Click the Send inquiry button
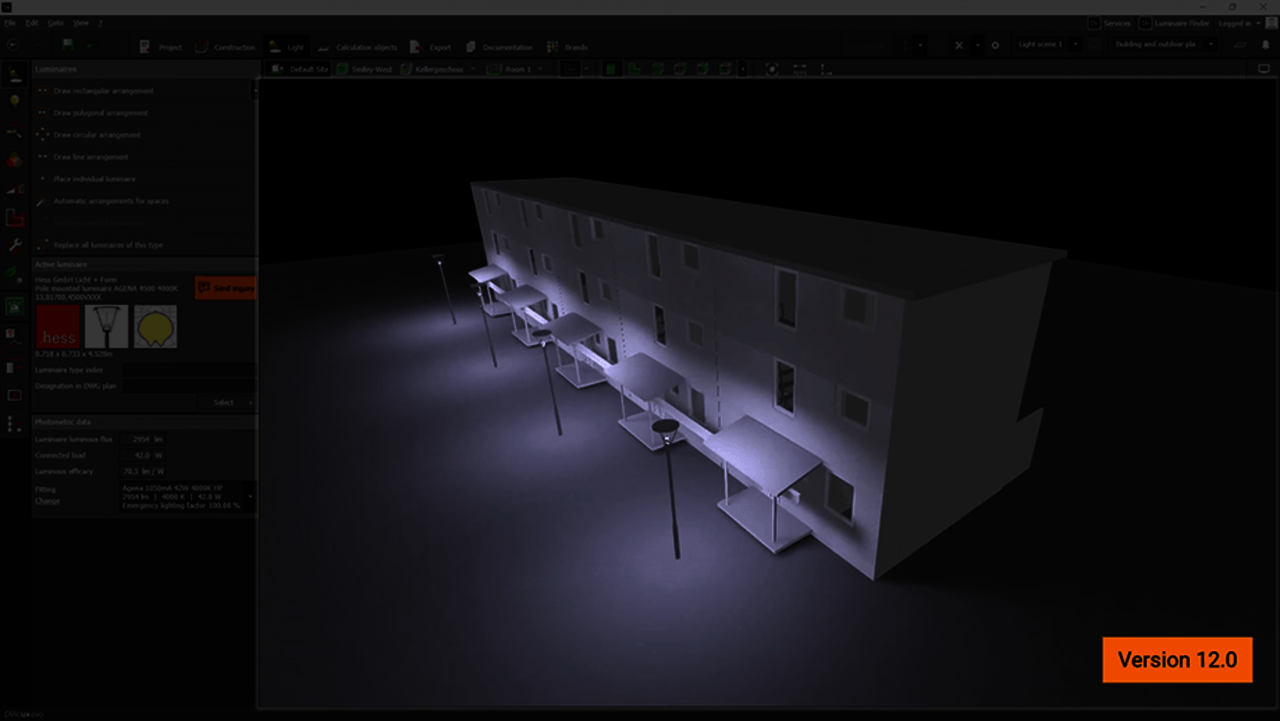 click(x=226, y=288)
